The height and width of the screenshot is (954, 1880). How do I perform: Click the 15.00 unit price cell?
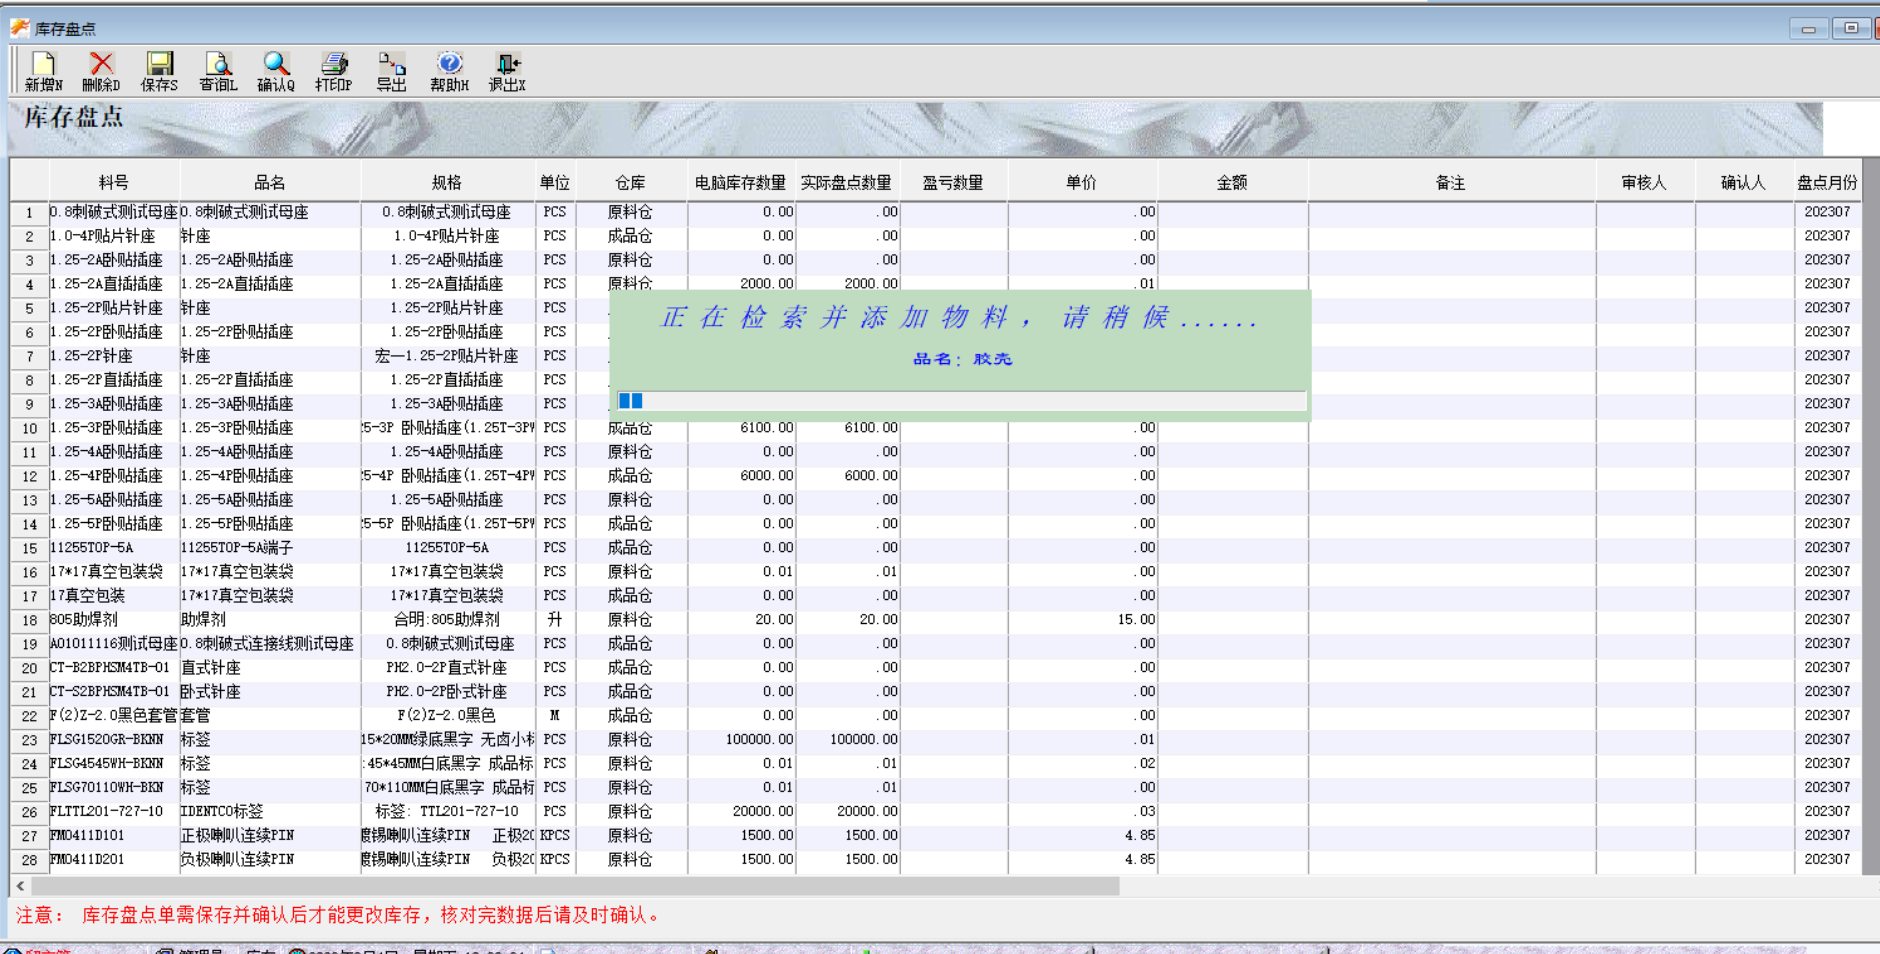coord(1082,620)
